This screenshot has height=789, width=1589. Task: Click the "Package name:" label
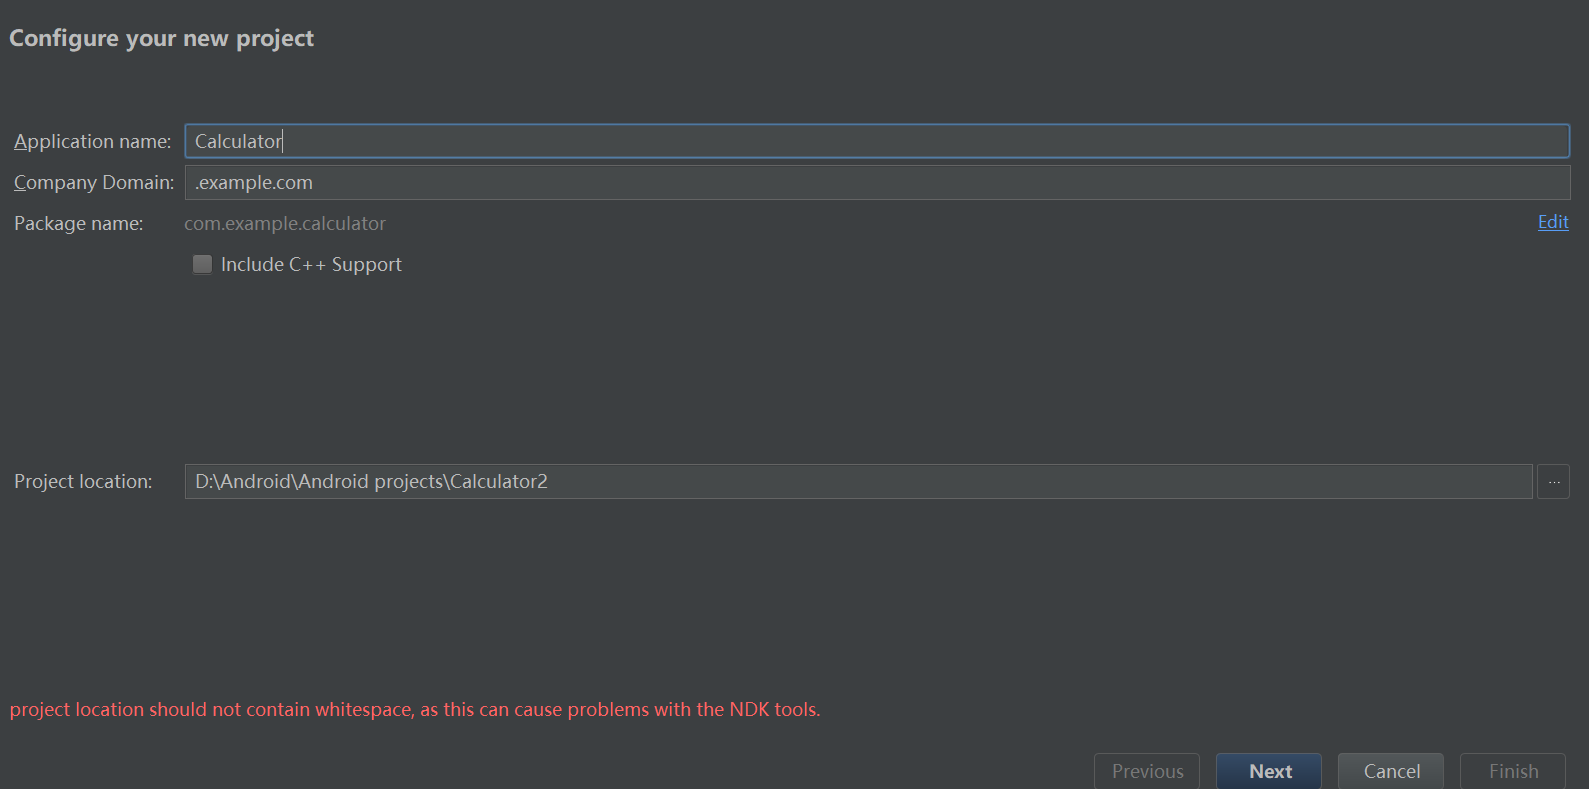[x=79, y=224]
